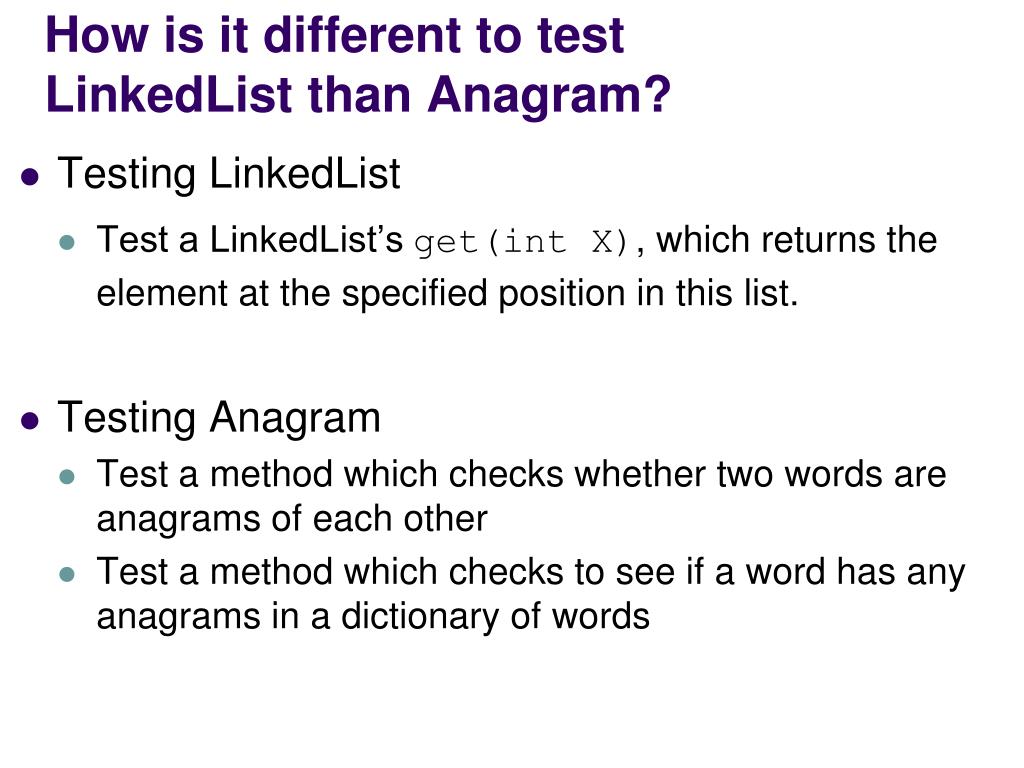The image size is (1024, 768).
Task: Click the word 'LinkedList's' in first sub-bullet
Action: [306, 240]
